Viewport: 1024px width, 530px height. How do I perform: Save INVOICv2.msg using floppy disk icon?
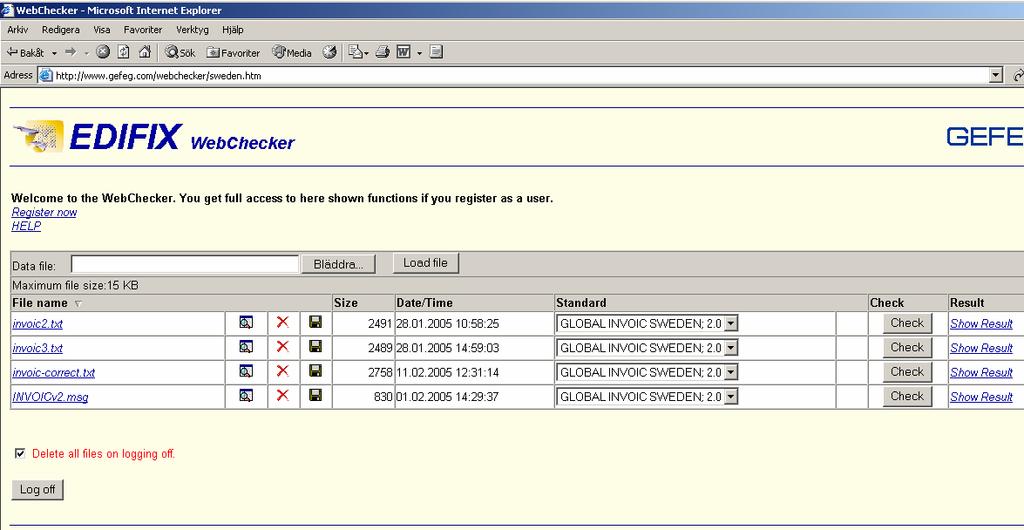coord(315,395)
